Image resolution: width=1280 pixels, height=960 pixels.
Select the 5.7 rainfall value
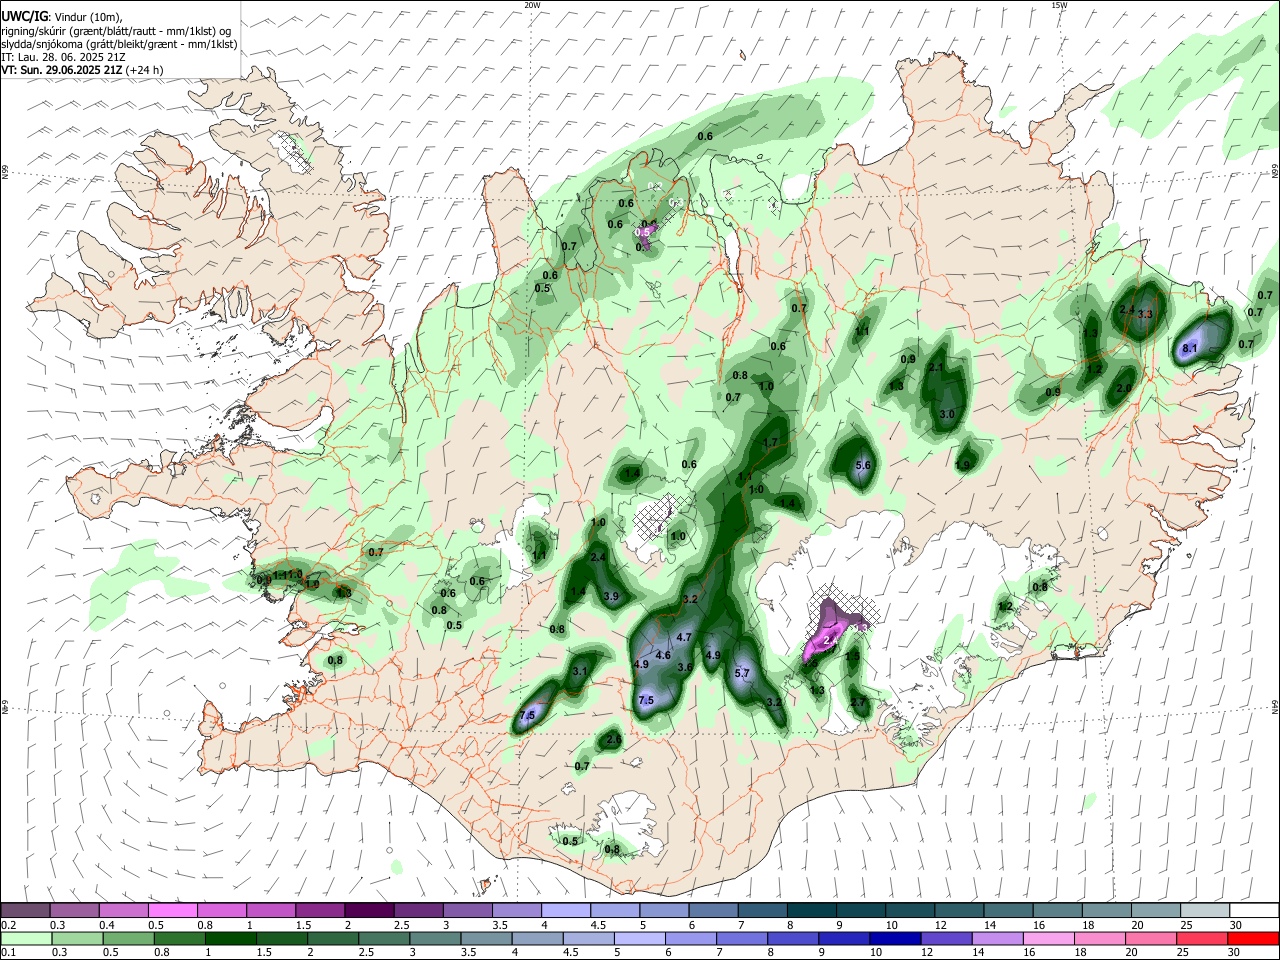coord(742,674)
